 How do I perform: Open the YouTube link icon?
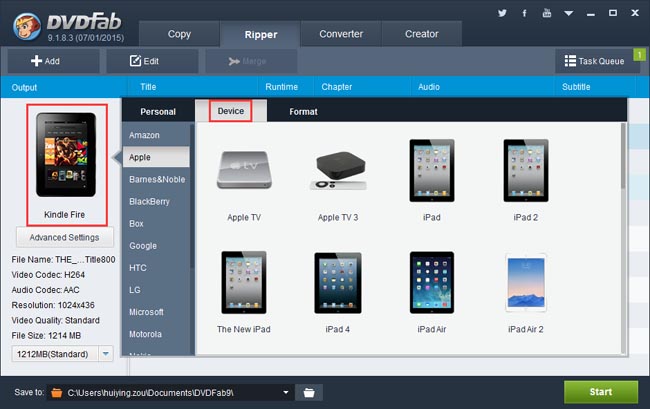point(547,13)
